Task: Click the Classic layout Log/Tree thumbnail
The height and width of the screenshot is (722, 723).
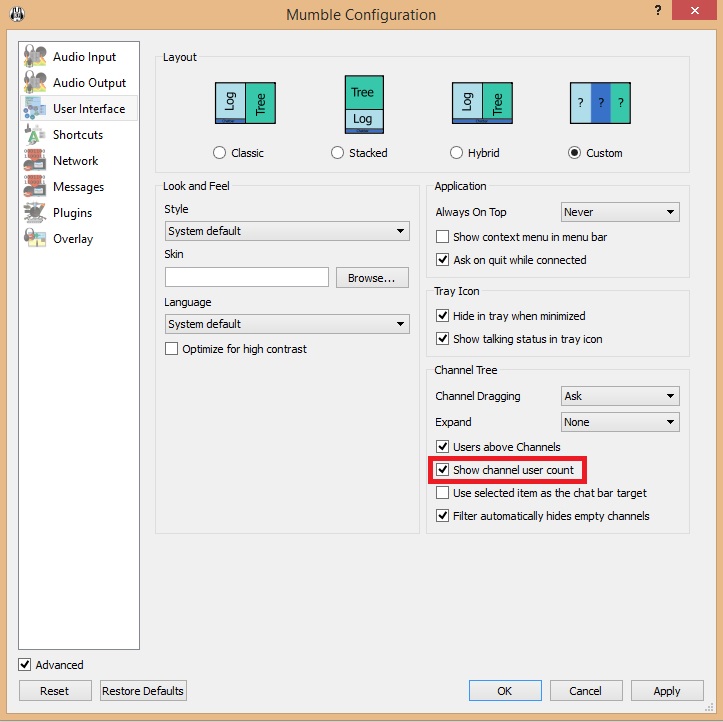Action: (x=245, y=103)
